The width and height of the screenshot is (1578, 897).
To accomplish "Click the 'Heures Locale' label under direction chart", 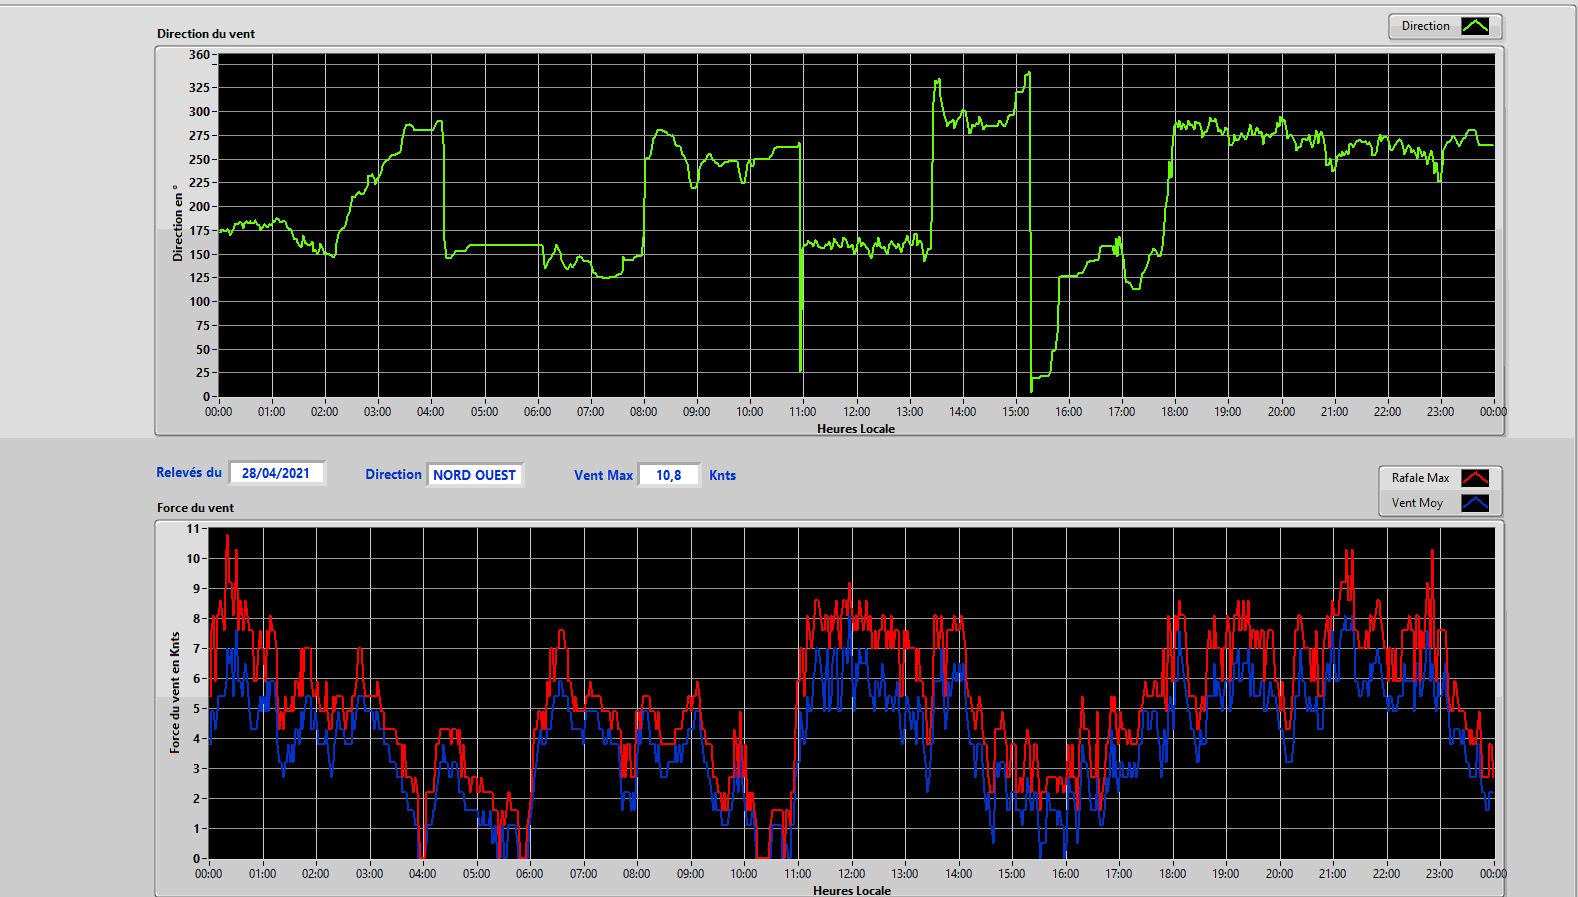I will [856, 428].
